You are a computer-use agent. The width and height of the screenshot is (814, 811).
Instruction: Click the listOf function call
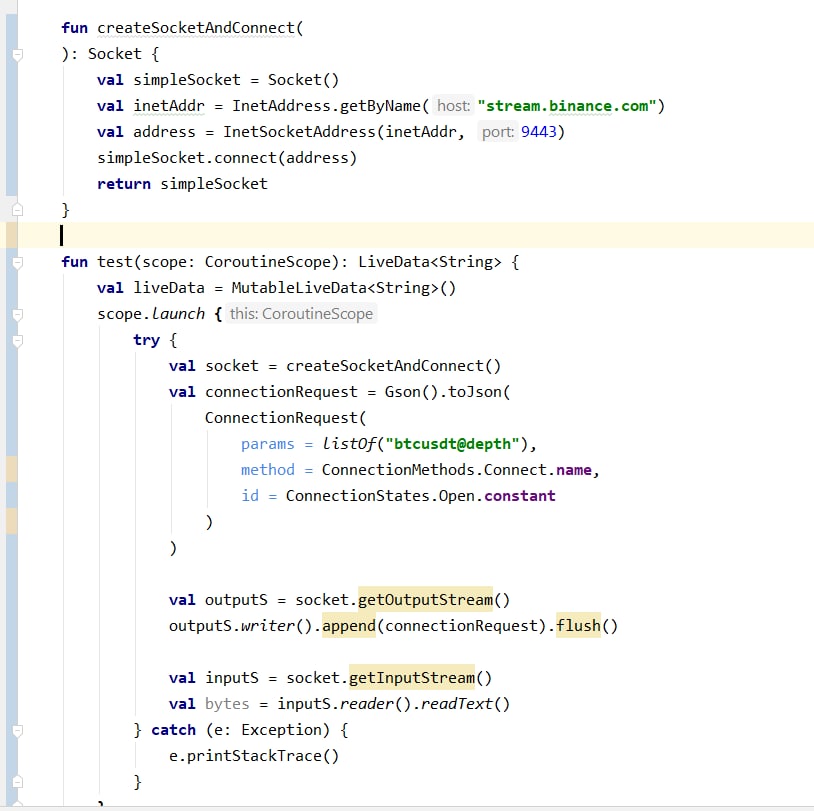[348, 443]
